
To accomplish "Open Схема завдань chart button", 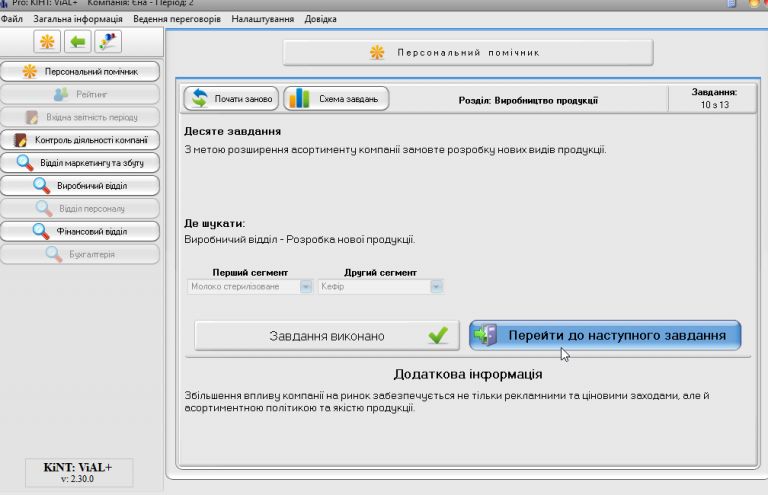I will tap(336, 99).
